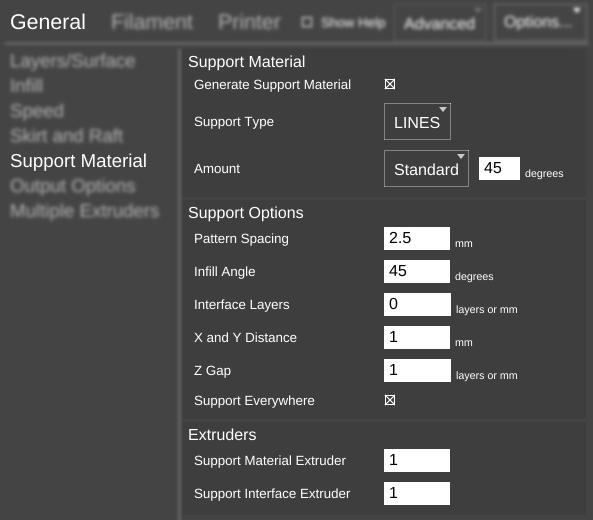Click the Support Options section heading

click(x=246, y=213)
